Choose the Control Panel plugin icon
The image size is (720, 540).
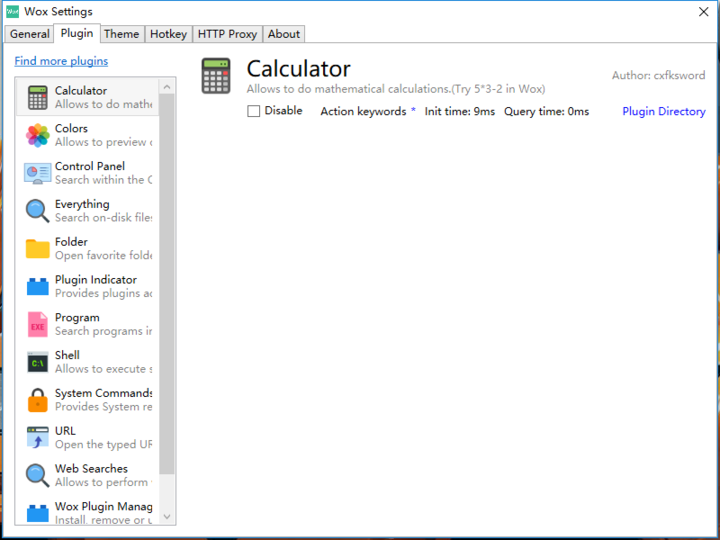click(x=38, y=173)
